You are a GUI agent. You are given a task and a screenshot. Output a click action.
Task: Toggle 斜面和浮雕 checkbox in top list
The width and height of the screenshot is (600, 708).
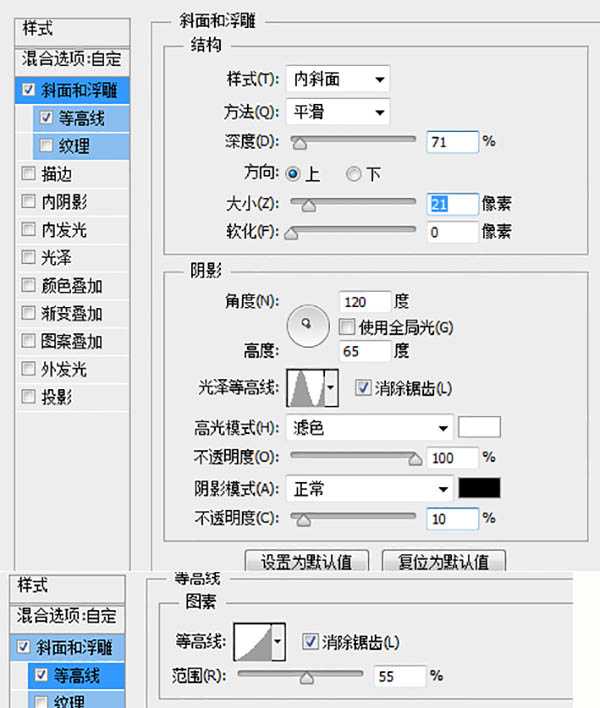[28, 90]
